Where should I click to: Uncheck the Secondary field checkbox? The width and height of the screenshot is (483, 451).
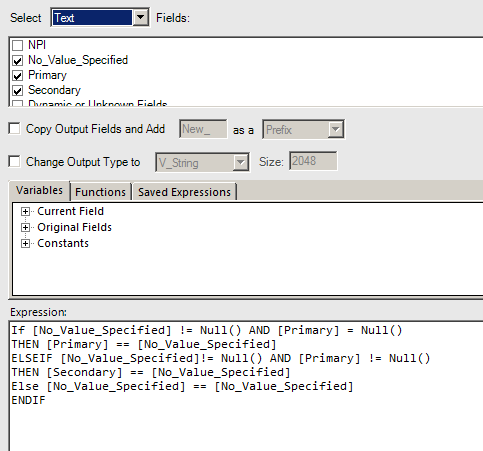click(17, 90)
